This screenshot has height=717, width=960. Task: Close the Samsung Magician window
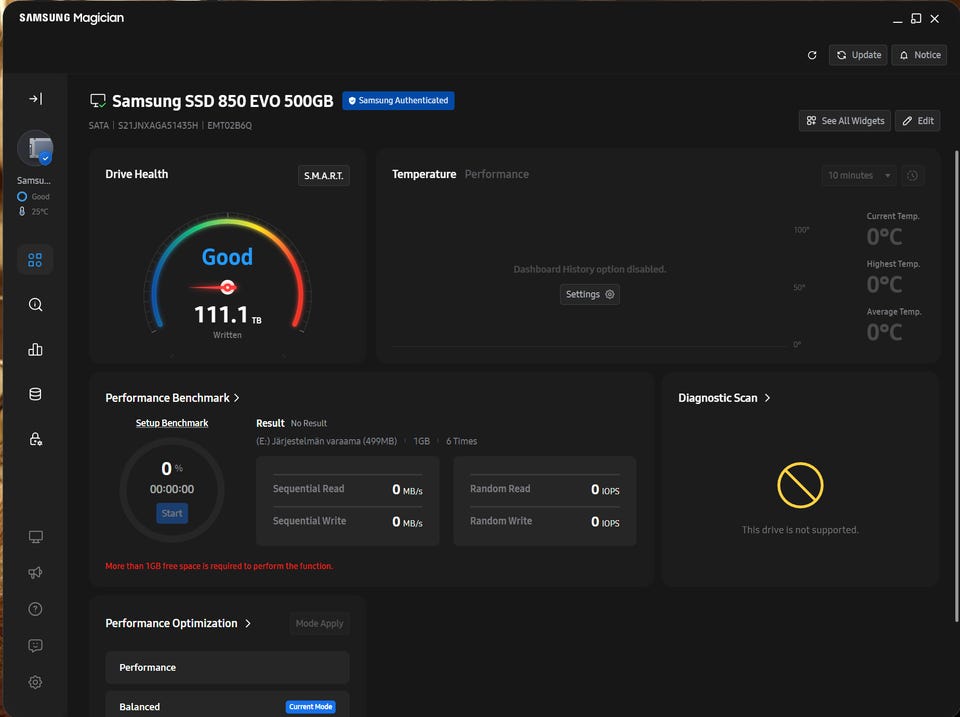point(935,19)
